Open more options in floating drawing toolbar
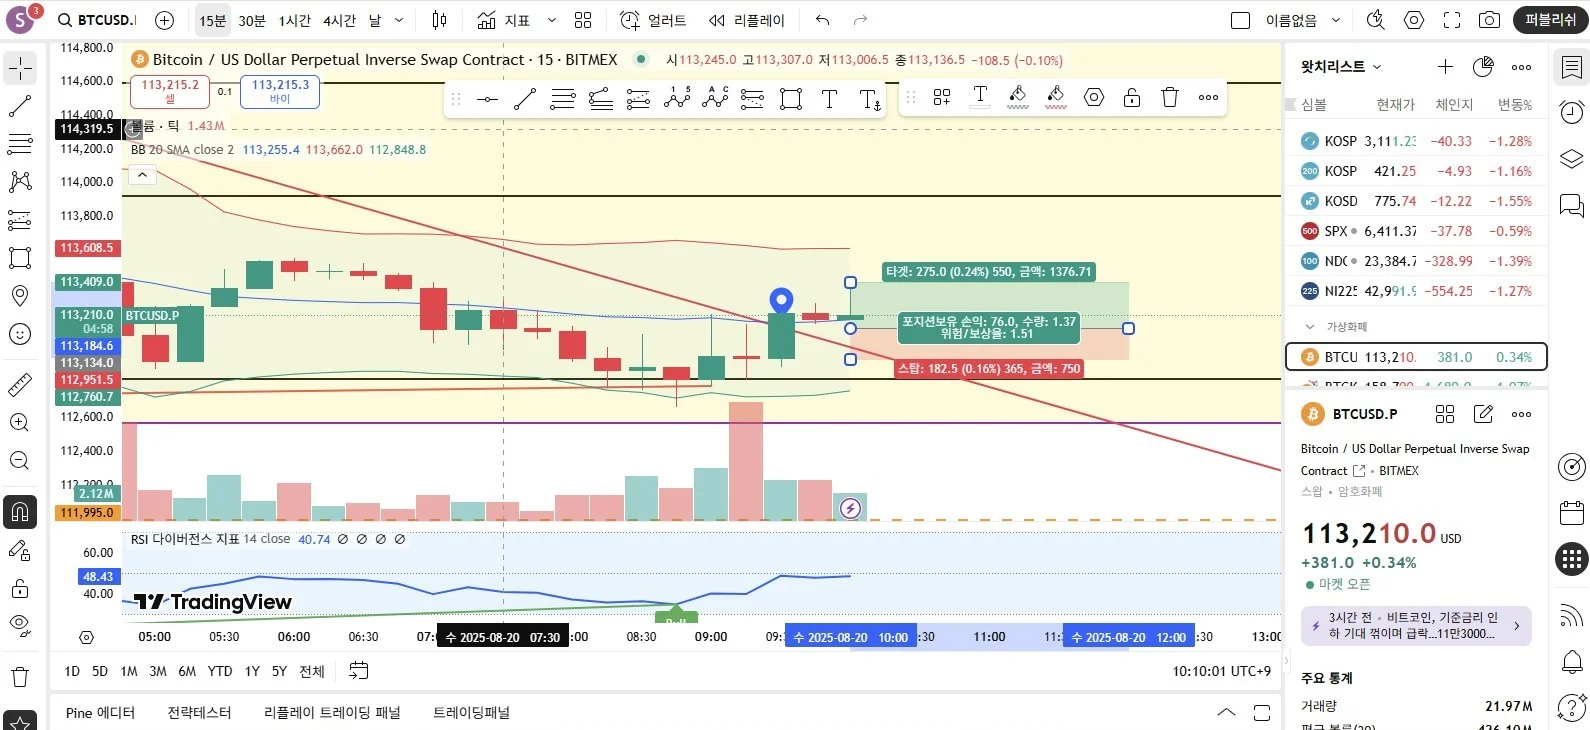Image resolution: width=1590 pixels, height=730 pixels. click(x=1208, y=97)
